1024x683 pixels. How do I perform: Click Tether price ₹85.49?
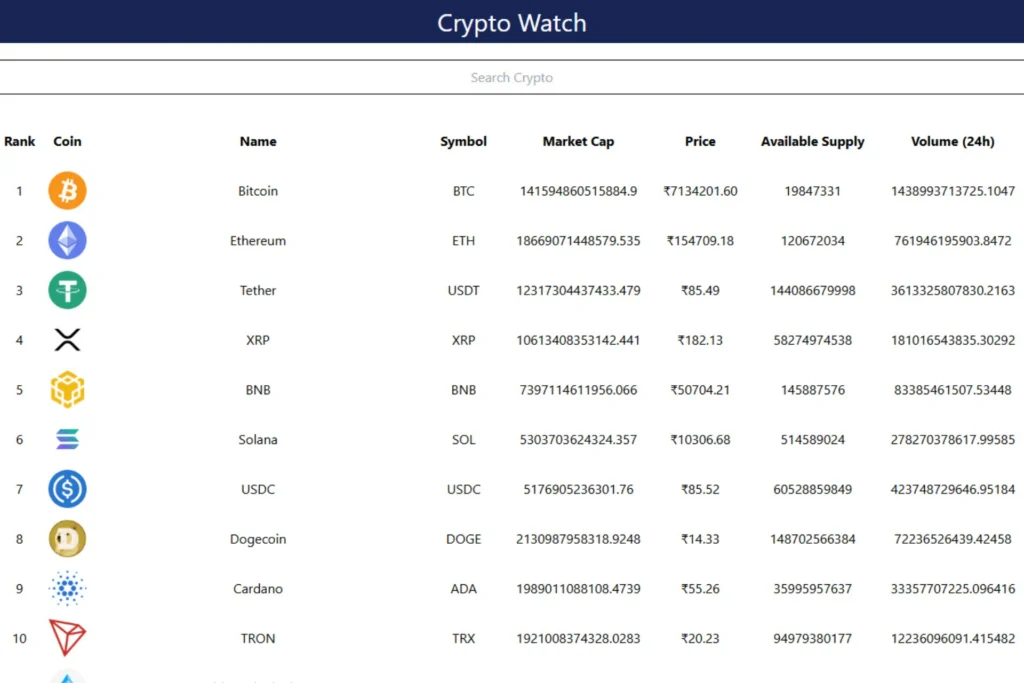coord(700,290)
